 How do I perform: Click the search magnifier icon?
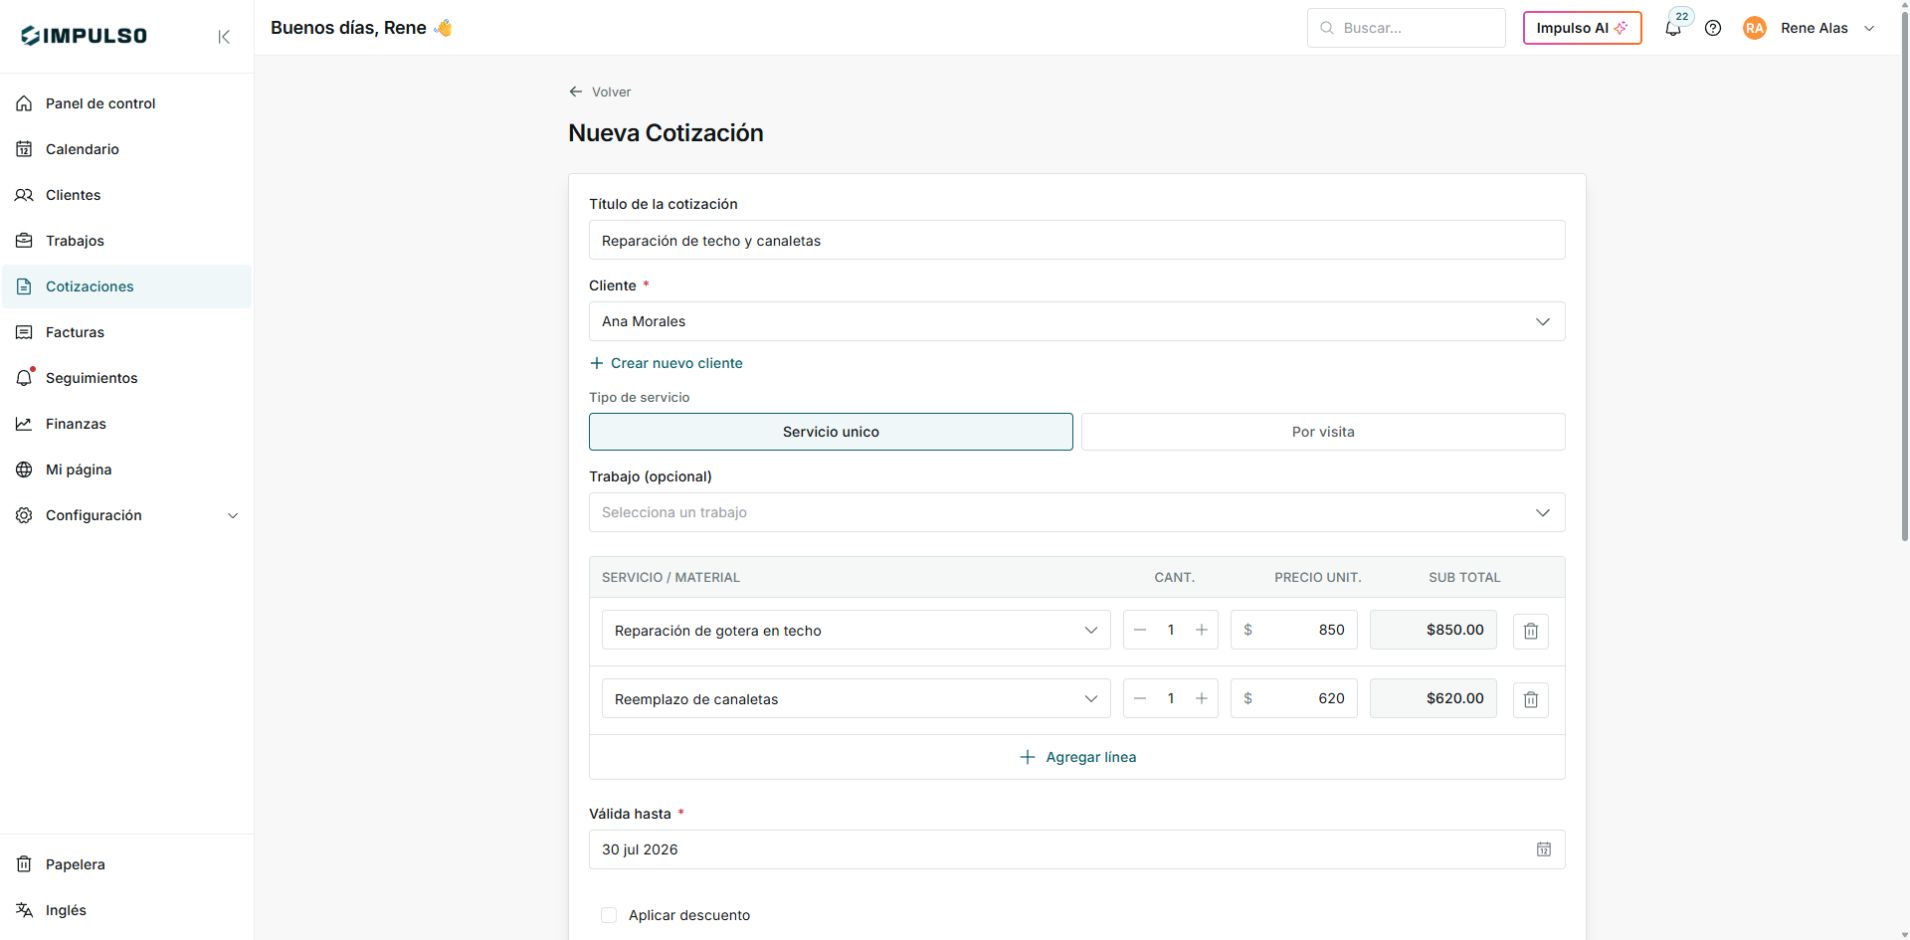tap(1327, 28)
